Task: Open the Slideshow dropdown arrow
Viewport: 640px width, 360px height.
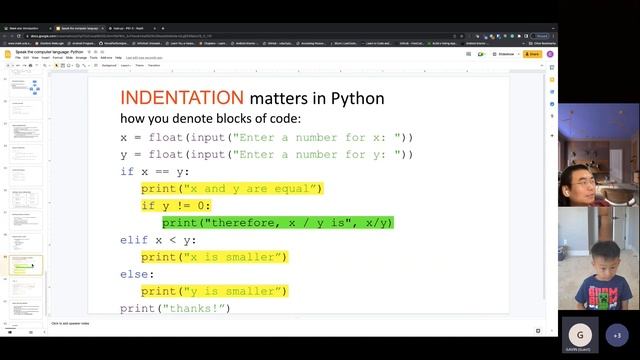Action: [519, 54]
